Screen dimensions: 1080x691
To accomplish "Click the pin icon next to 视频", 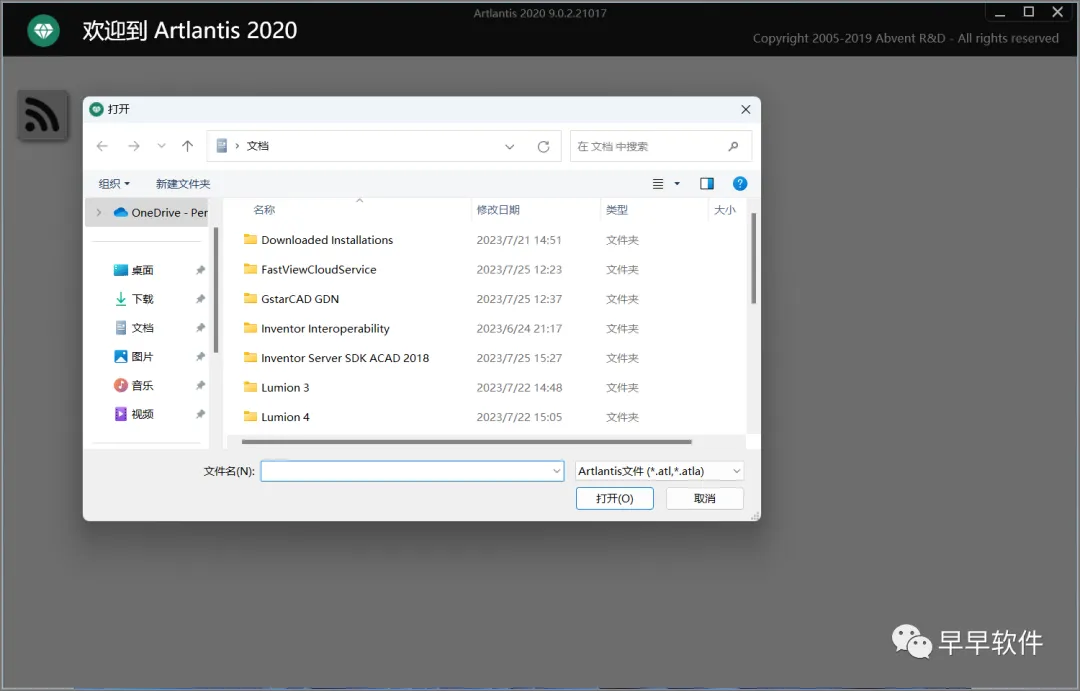I will (200, 414).
